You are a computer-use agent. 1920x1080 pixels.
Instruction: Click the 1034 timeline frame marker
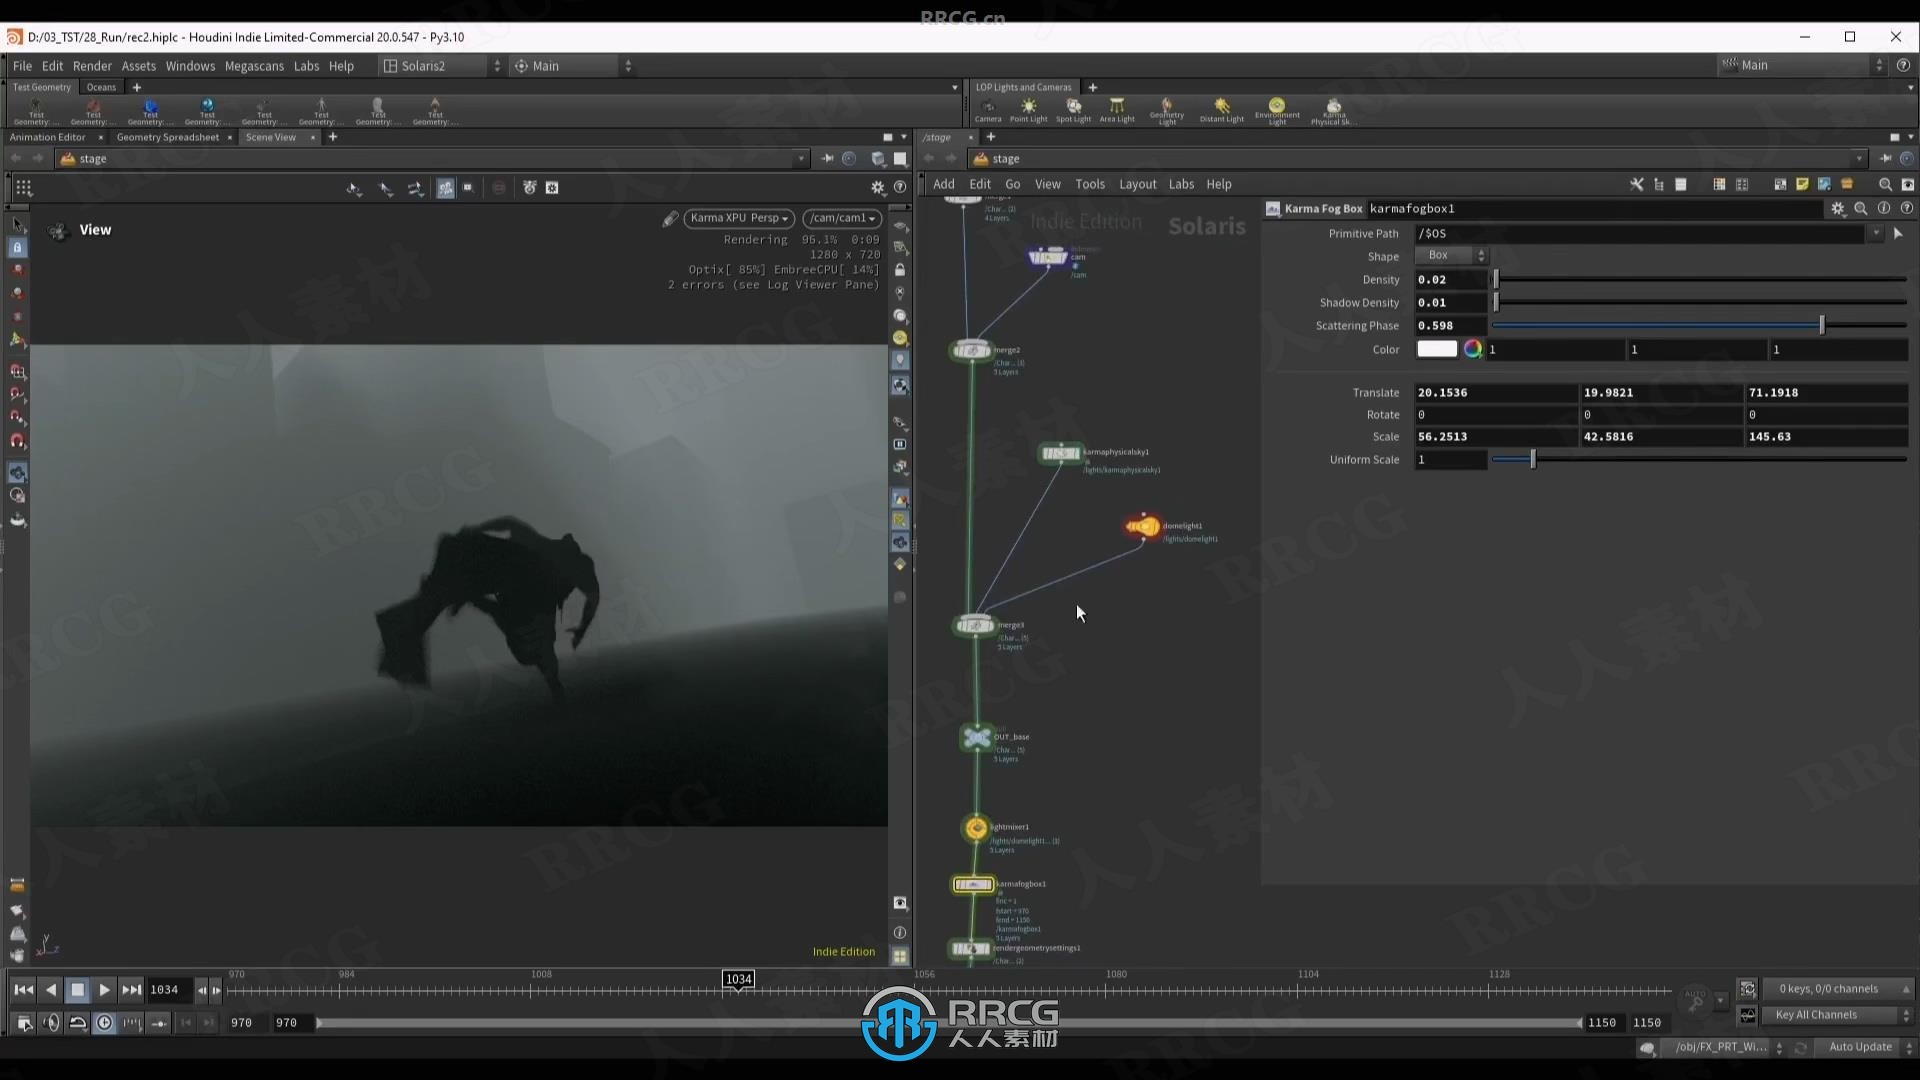[x=738, y=979]
